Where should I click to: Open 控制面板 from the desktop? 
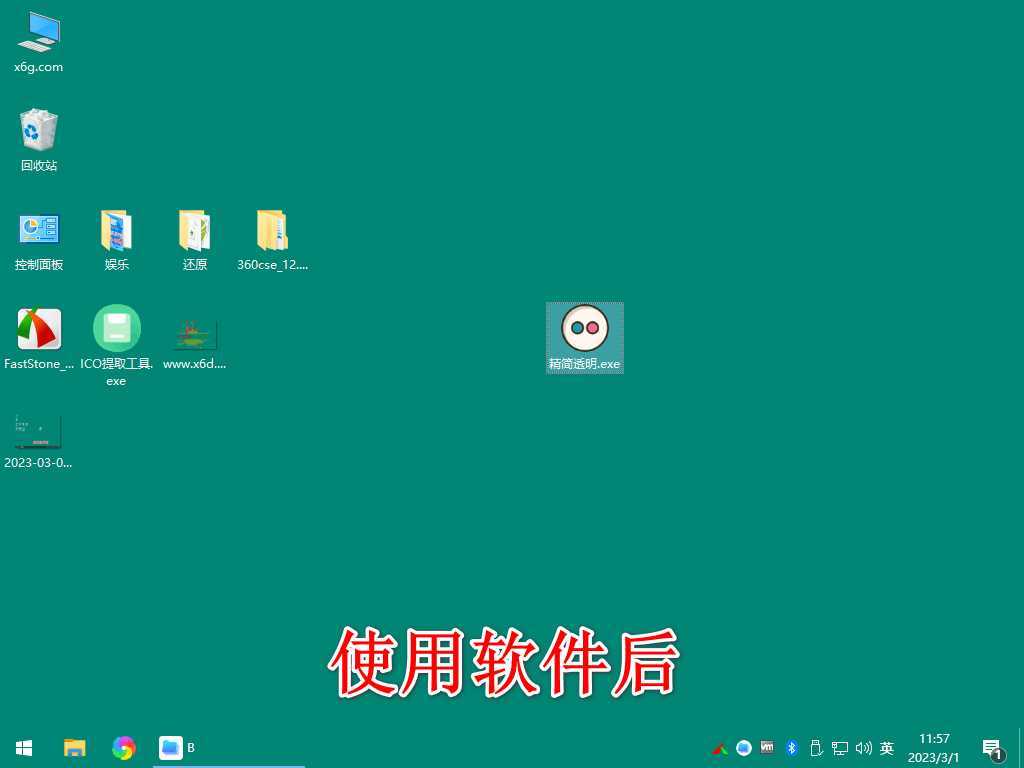tap(38, 230)
